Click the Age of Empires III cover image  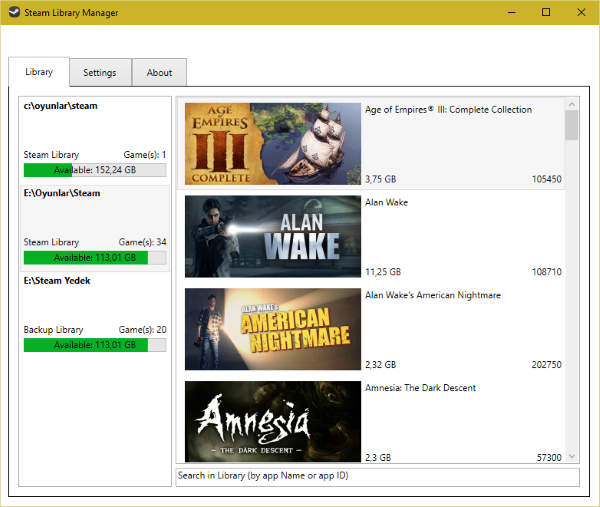(273, 144)
